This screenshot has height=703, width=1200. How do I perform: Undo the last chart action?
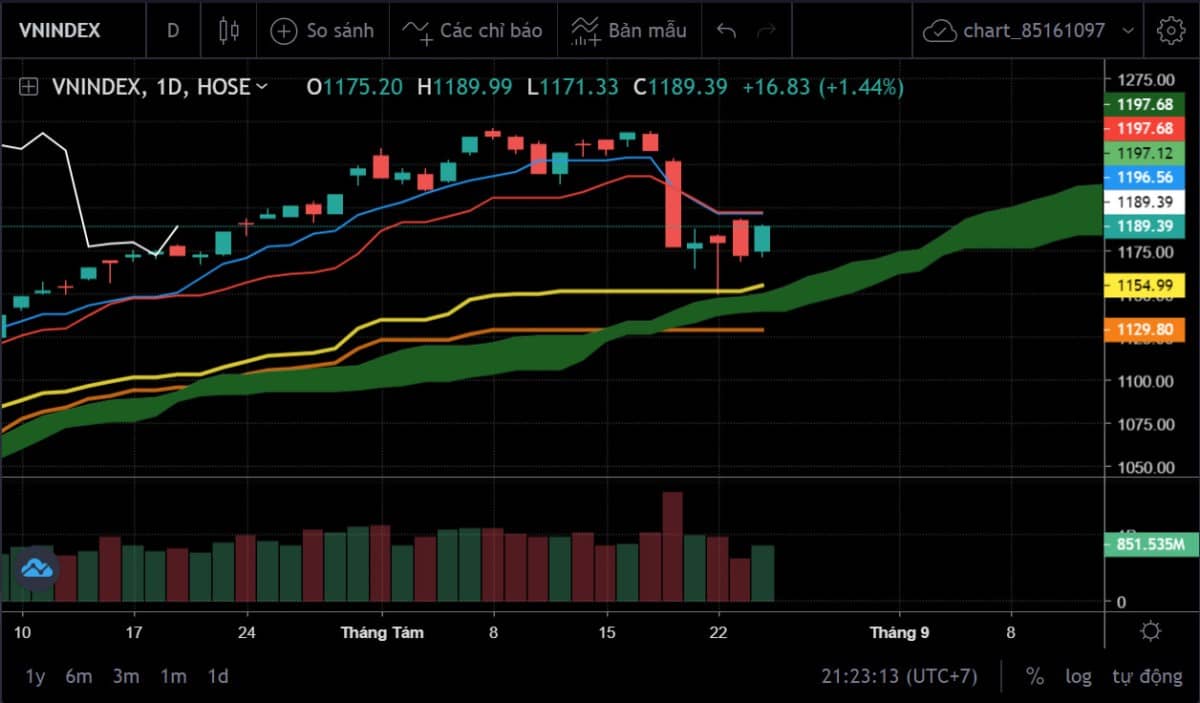point(727,31)
